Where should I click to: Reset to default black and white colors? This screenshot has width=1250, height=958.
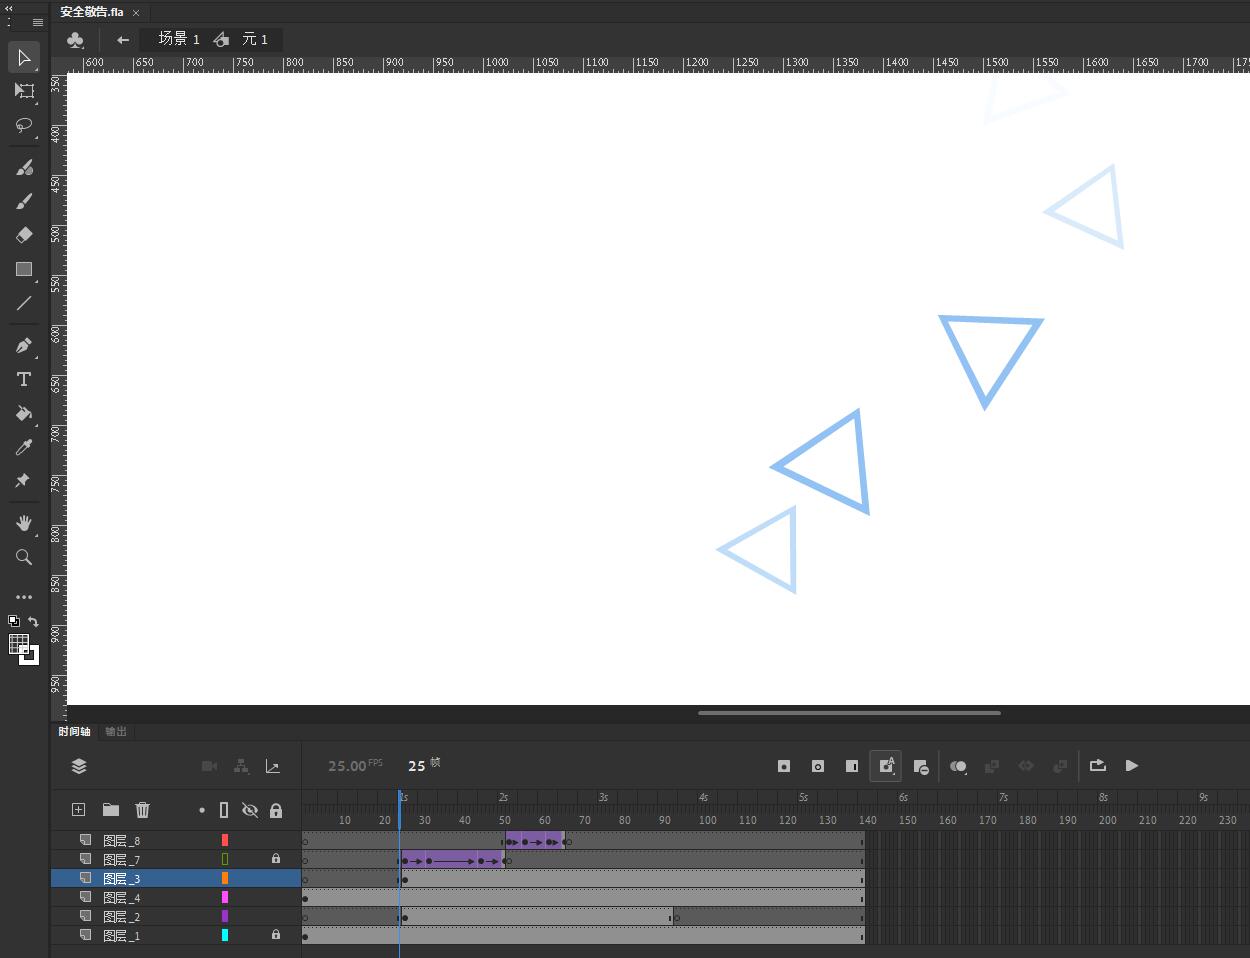pyautogui.click(x=14, y=621)
